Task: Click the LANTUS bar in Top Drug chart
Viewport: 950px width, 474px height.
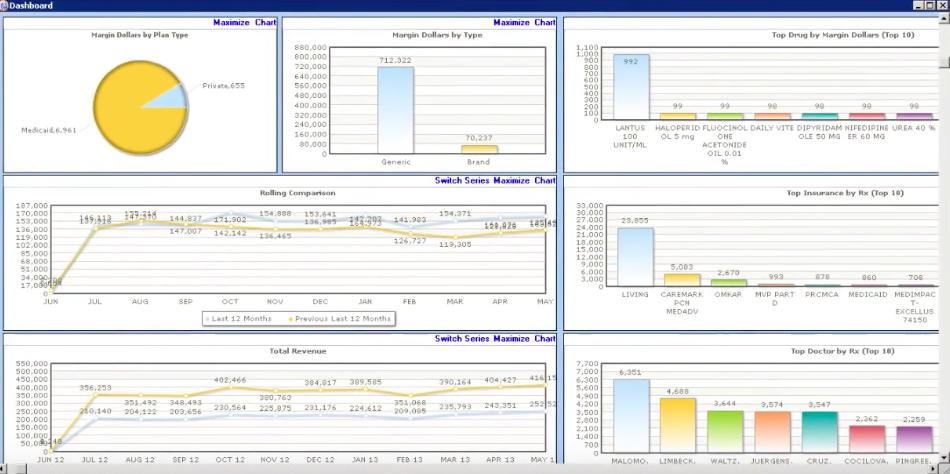Action: [631, 87]
